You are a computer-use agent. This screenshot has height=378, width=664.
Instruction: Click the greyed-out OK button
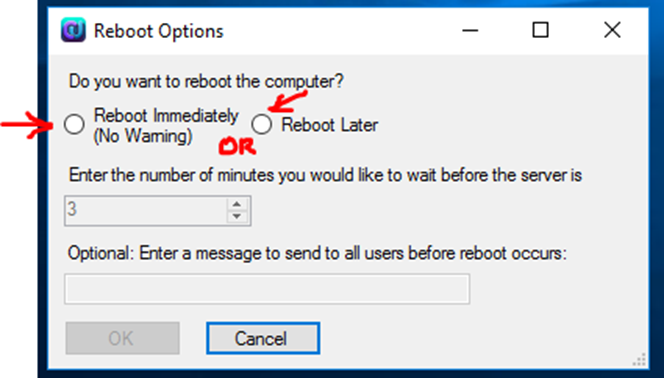(122, 338)
